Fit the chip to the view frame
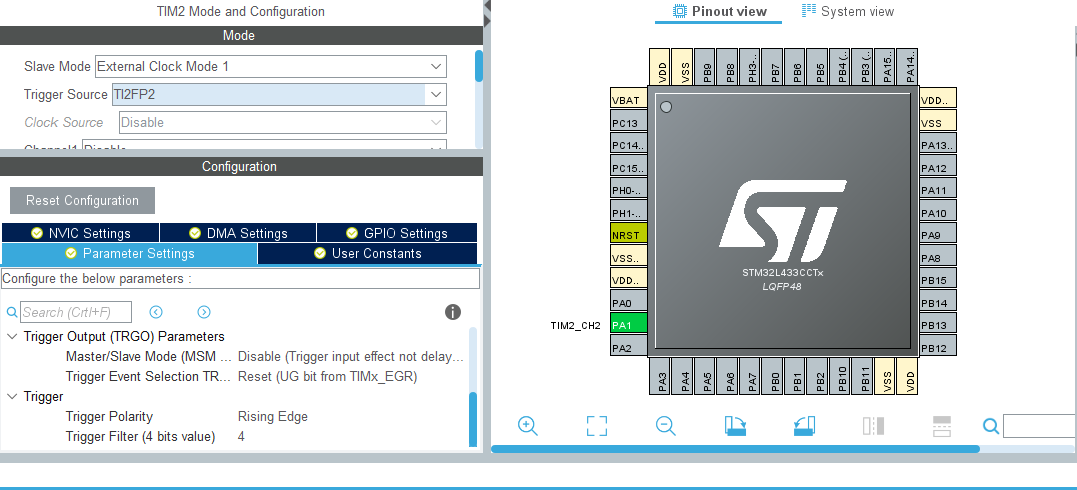This screenshot has width=1077, height=490. pyautogui.click(x=597, y=426)
